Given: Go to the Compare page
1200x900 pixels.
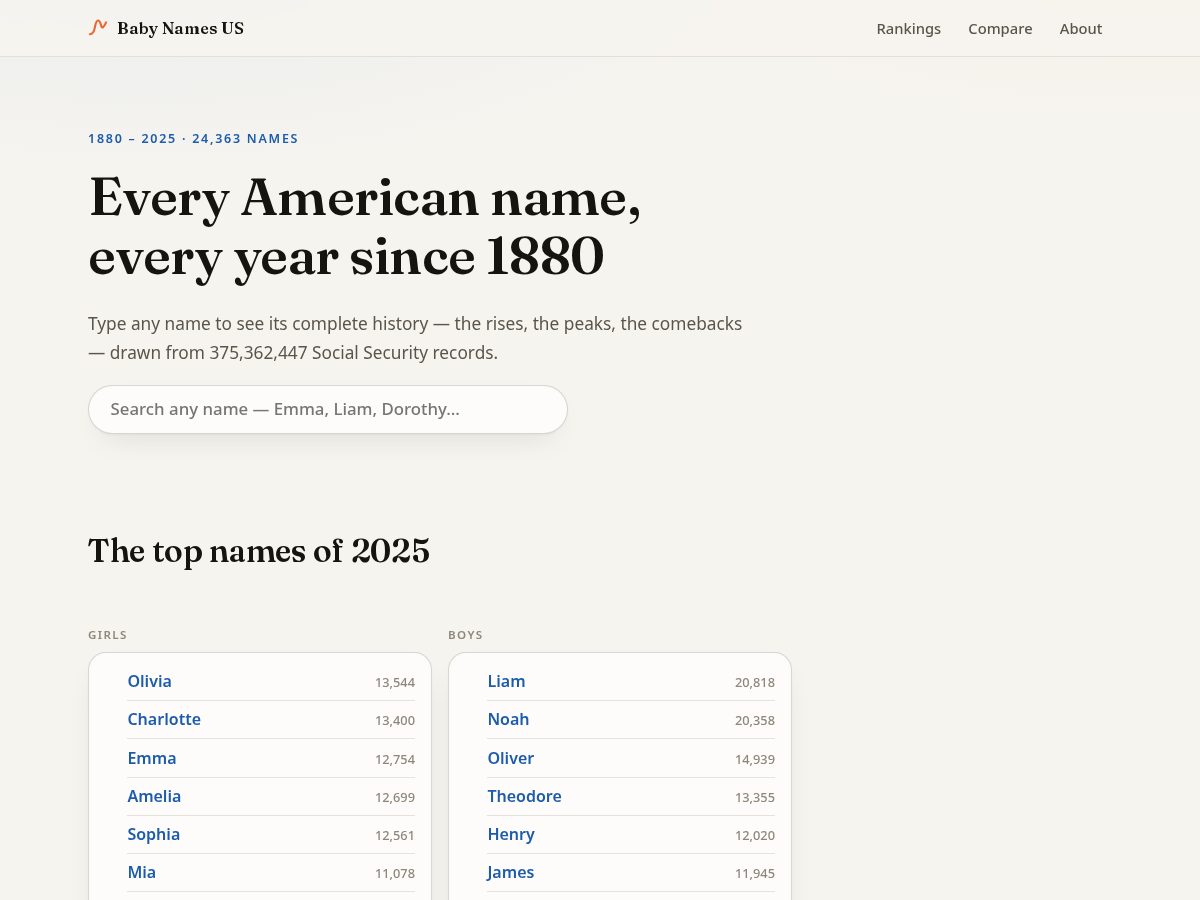Looking at the screenshot, I should pyautogui.click(x=1000, y=29).
